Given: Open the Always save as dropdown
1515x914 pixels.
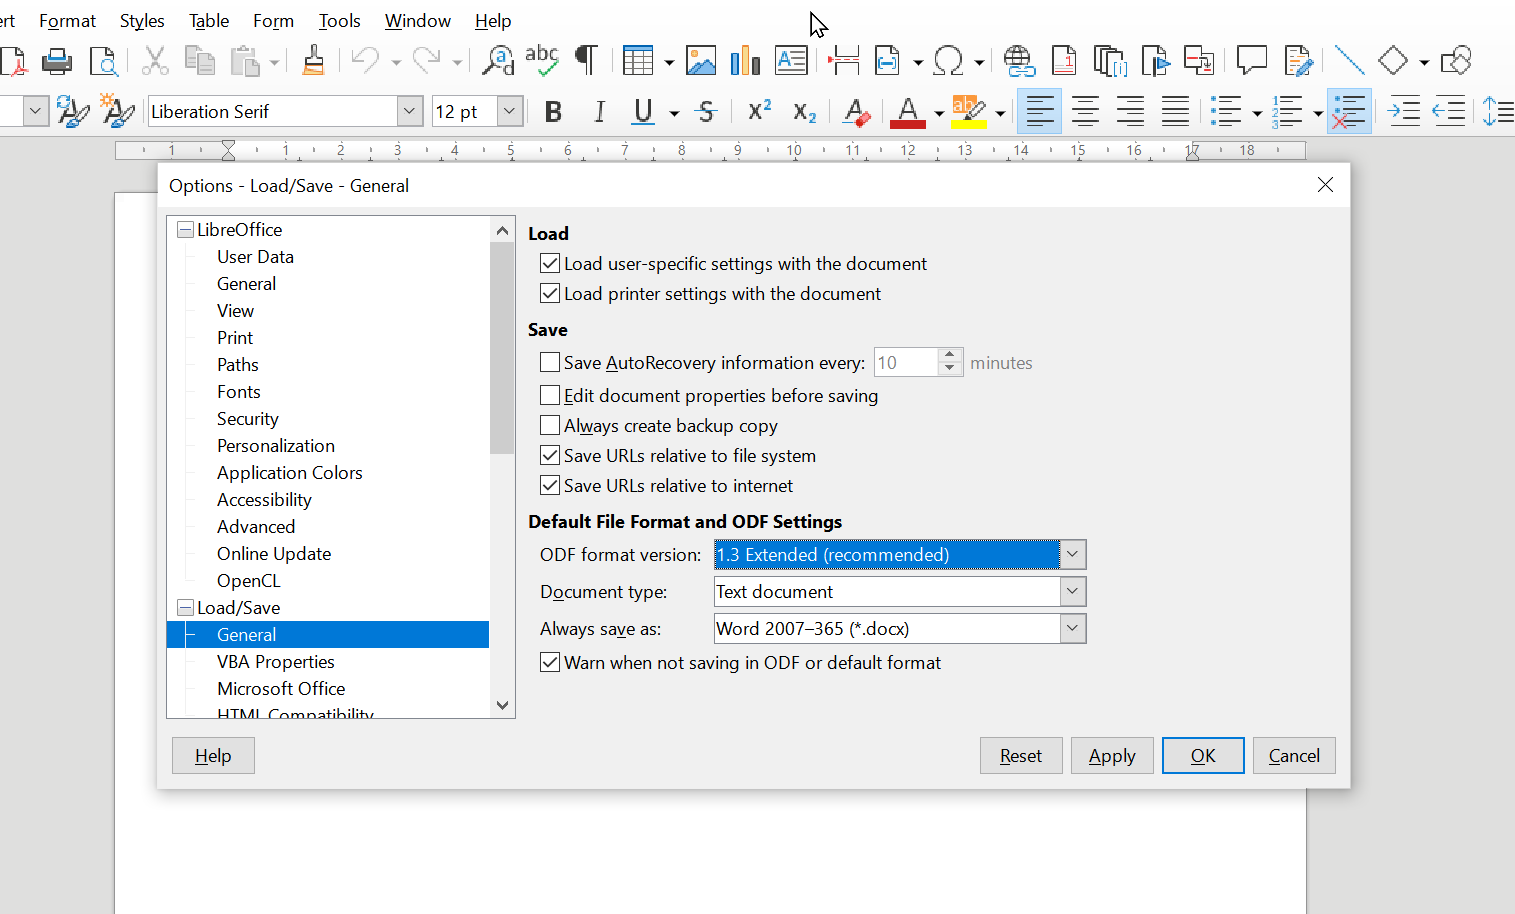Looking at the screenshot, I should click(1072, 628).
